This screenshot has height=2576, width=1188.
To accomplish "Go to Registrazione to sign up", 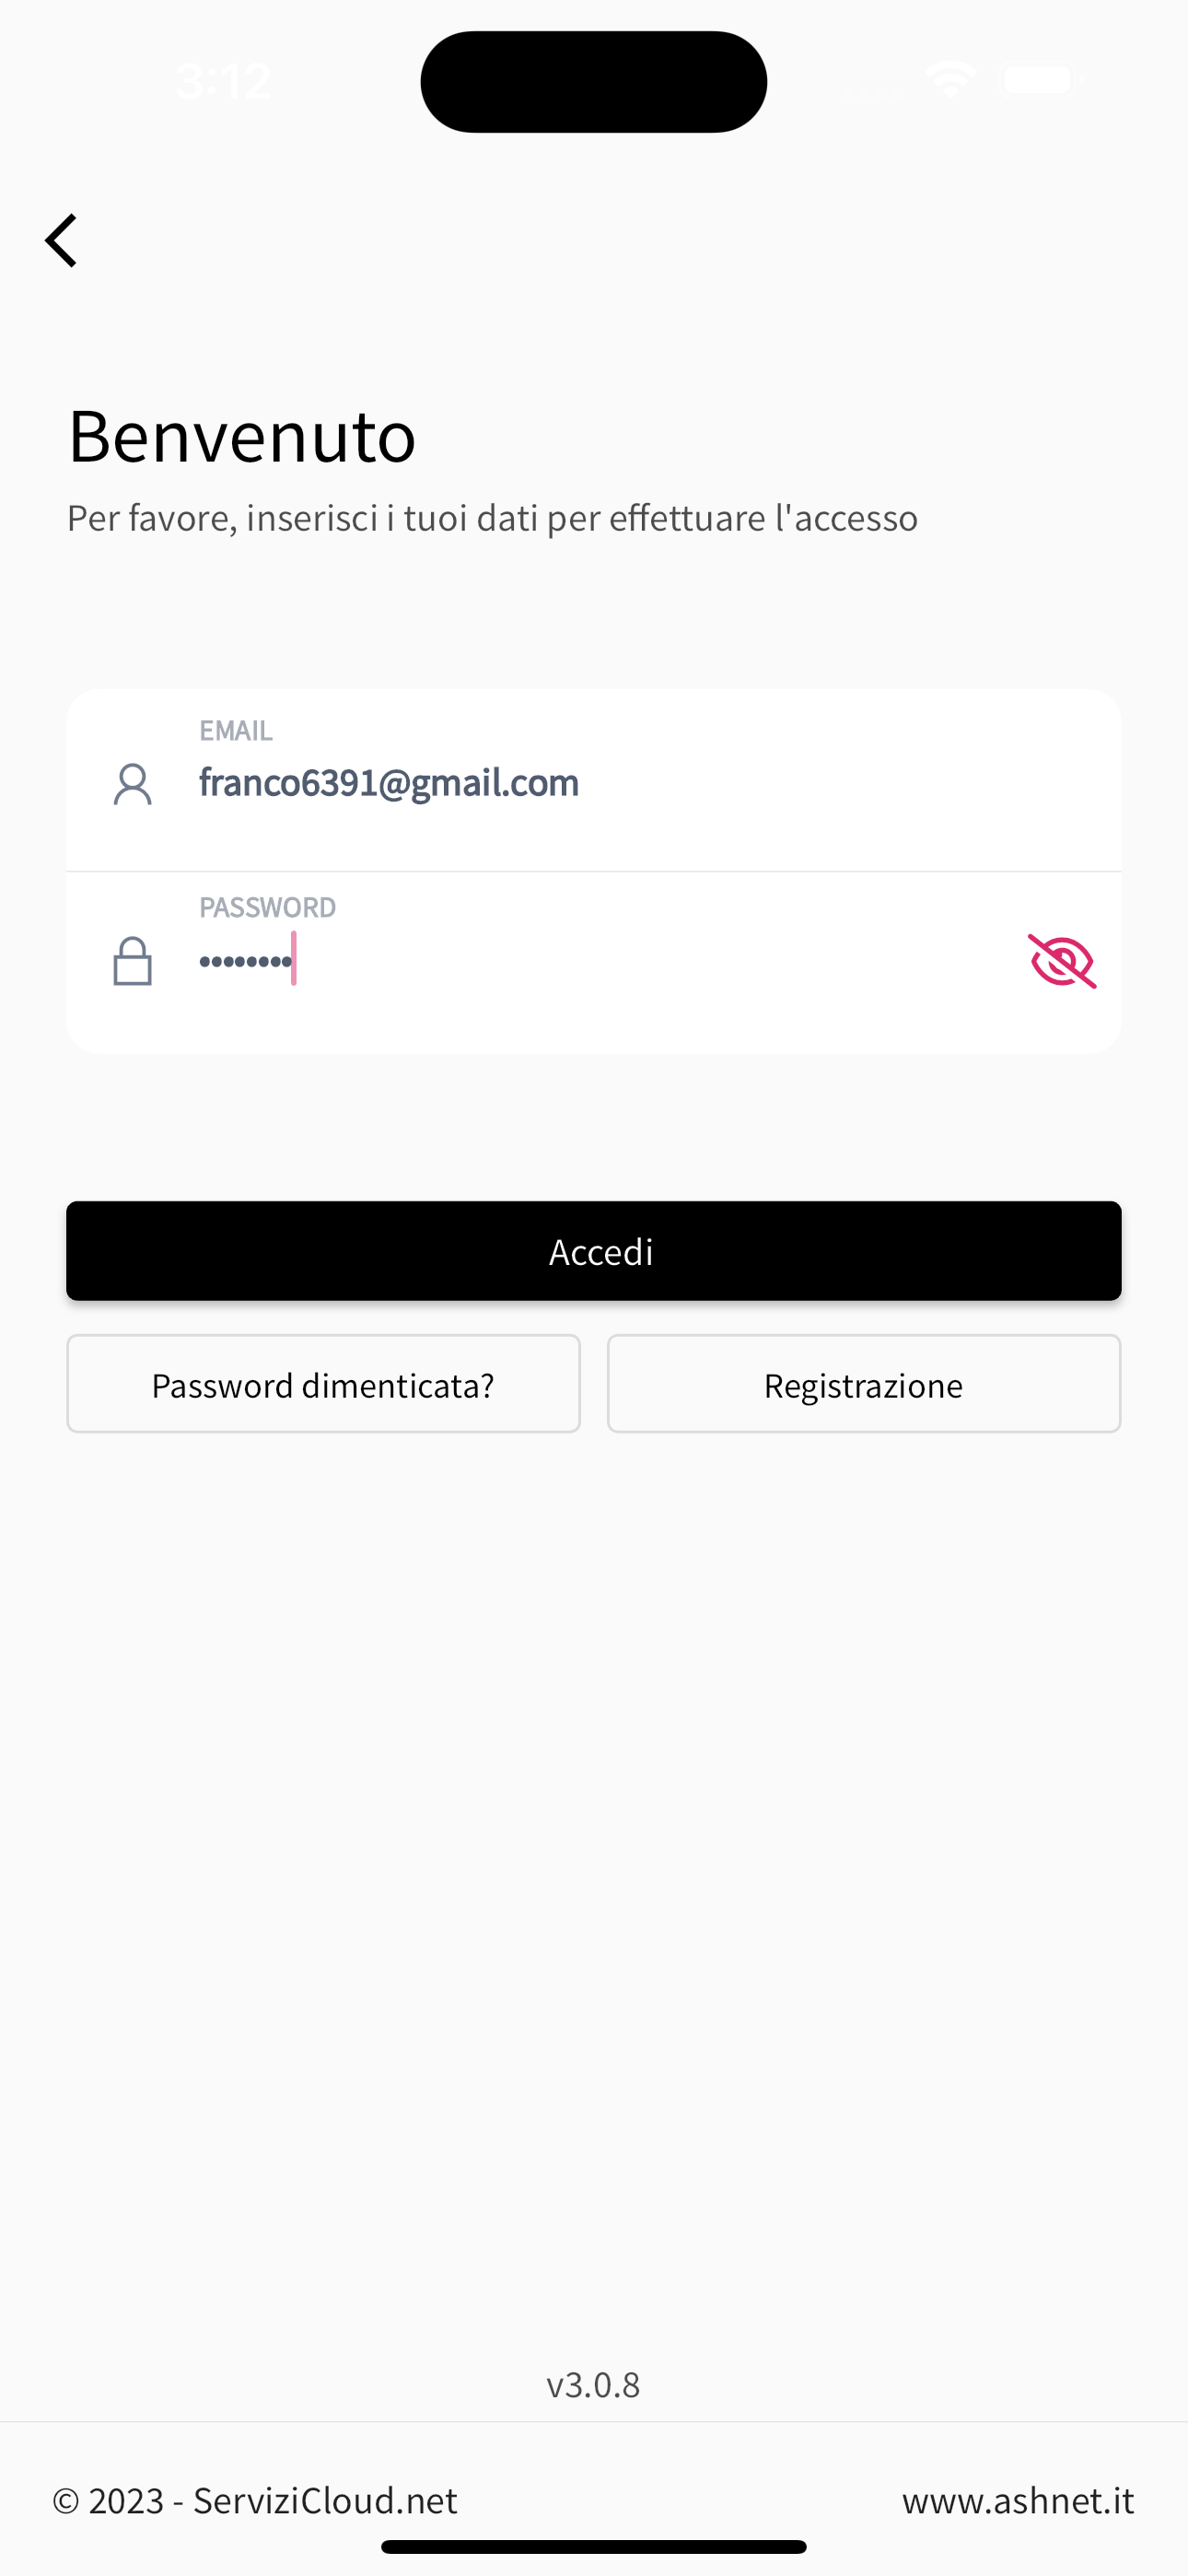I will pyautogui.click(x=863, y=1384).
